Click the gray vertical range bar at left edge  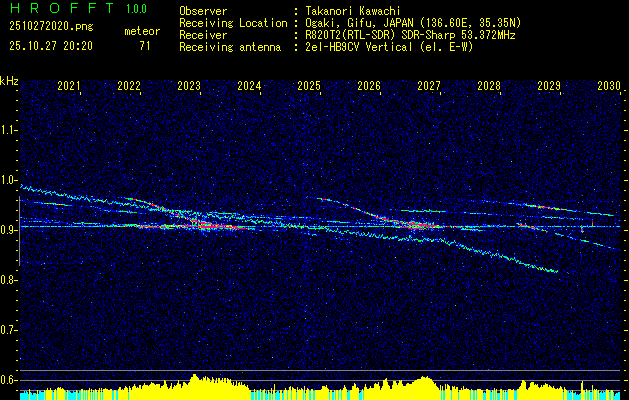click(x=19, y=231)
